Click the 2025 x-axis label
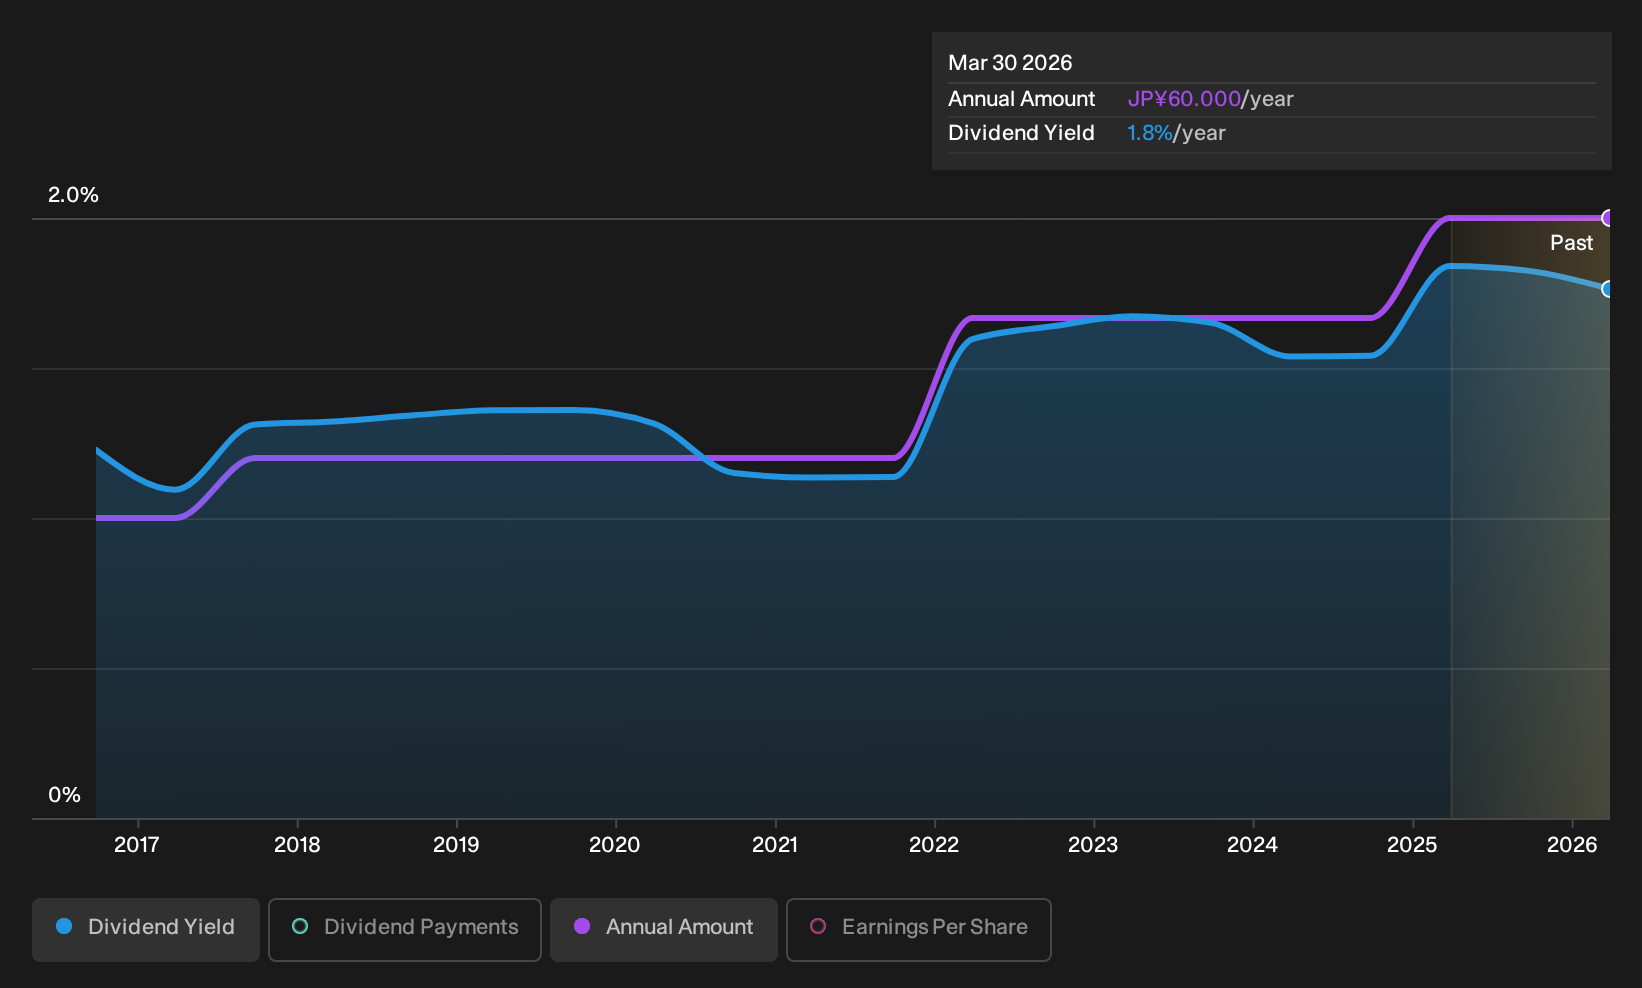Image resolution: width=1642 pixels, height=988 pixels. (x=1412, y=845)
